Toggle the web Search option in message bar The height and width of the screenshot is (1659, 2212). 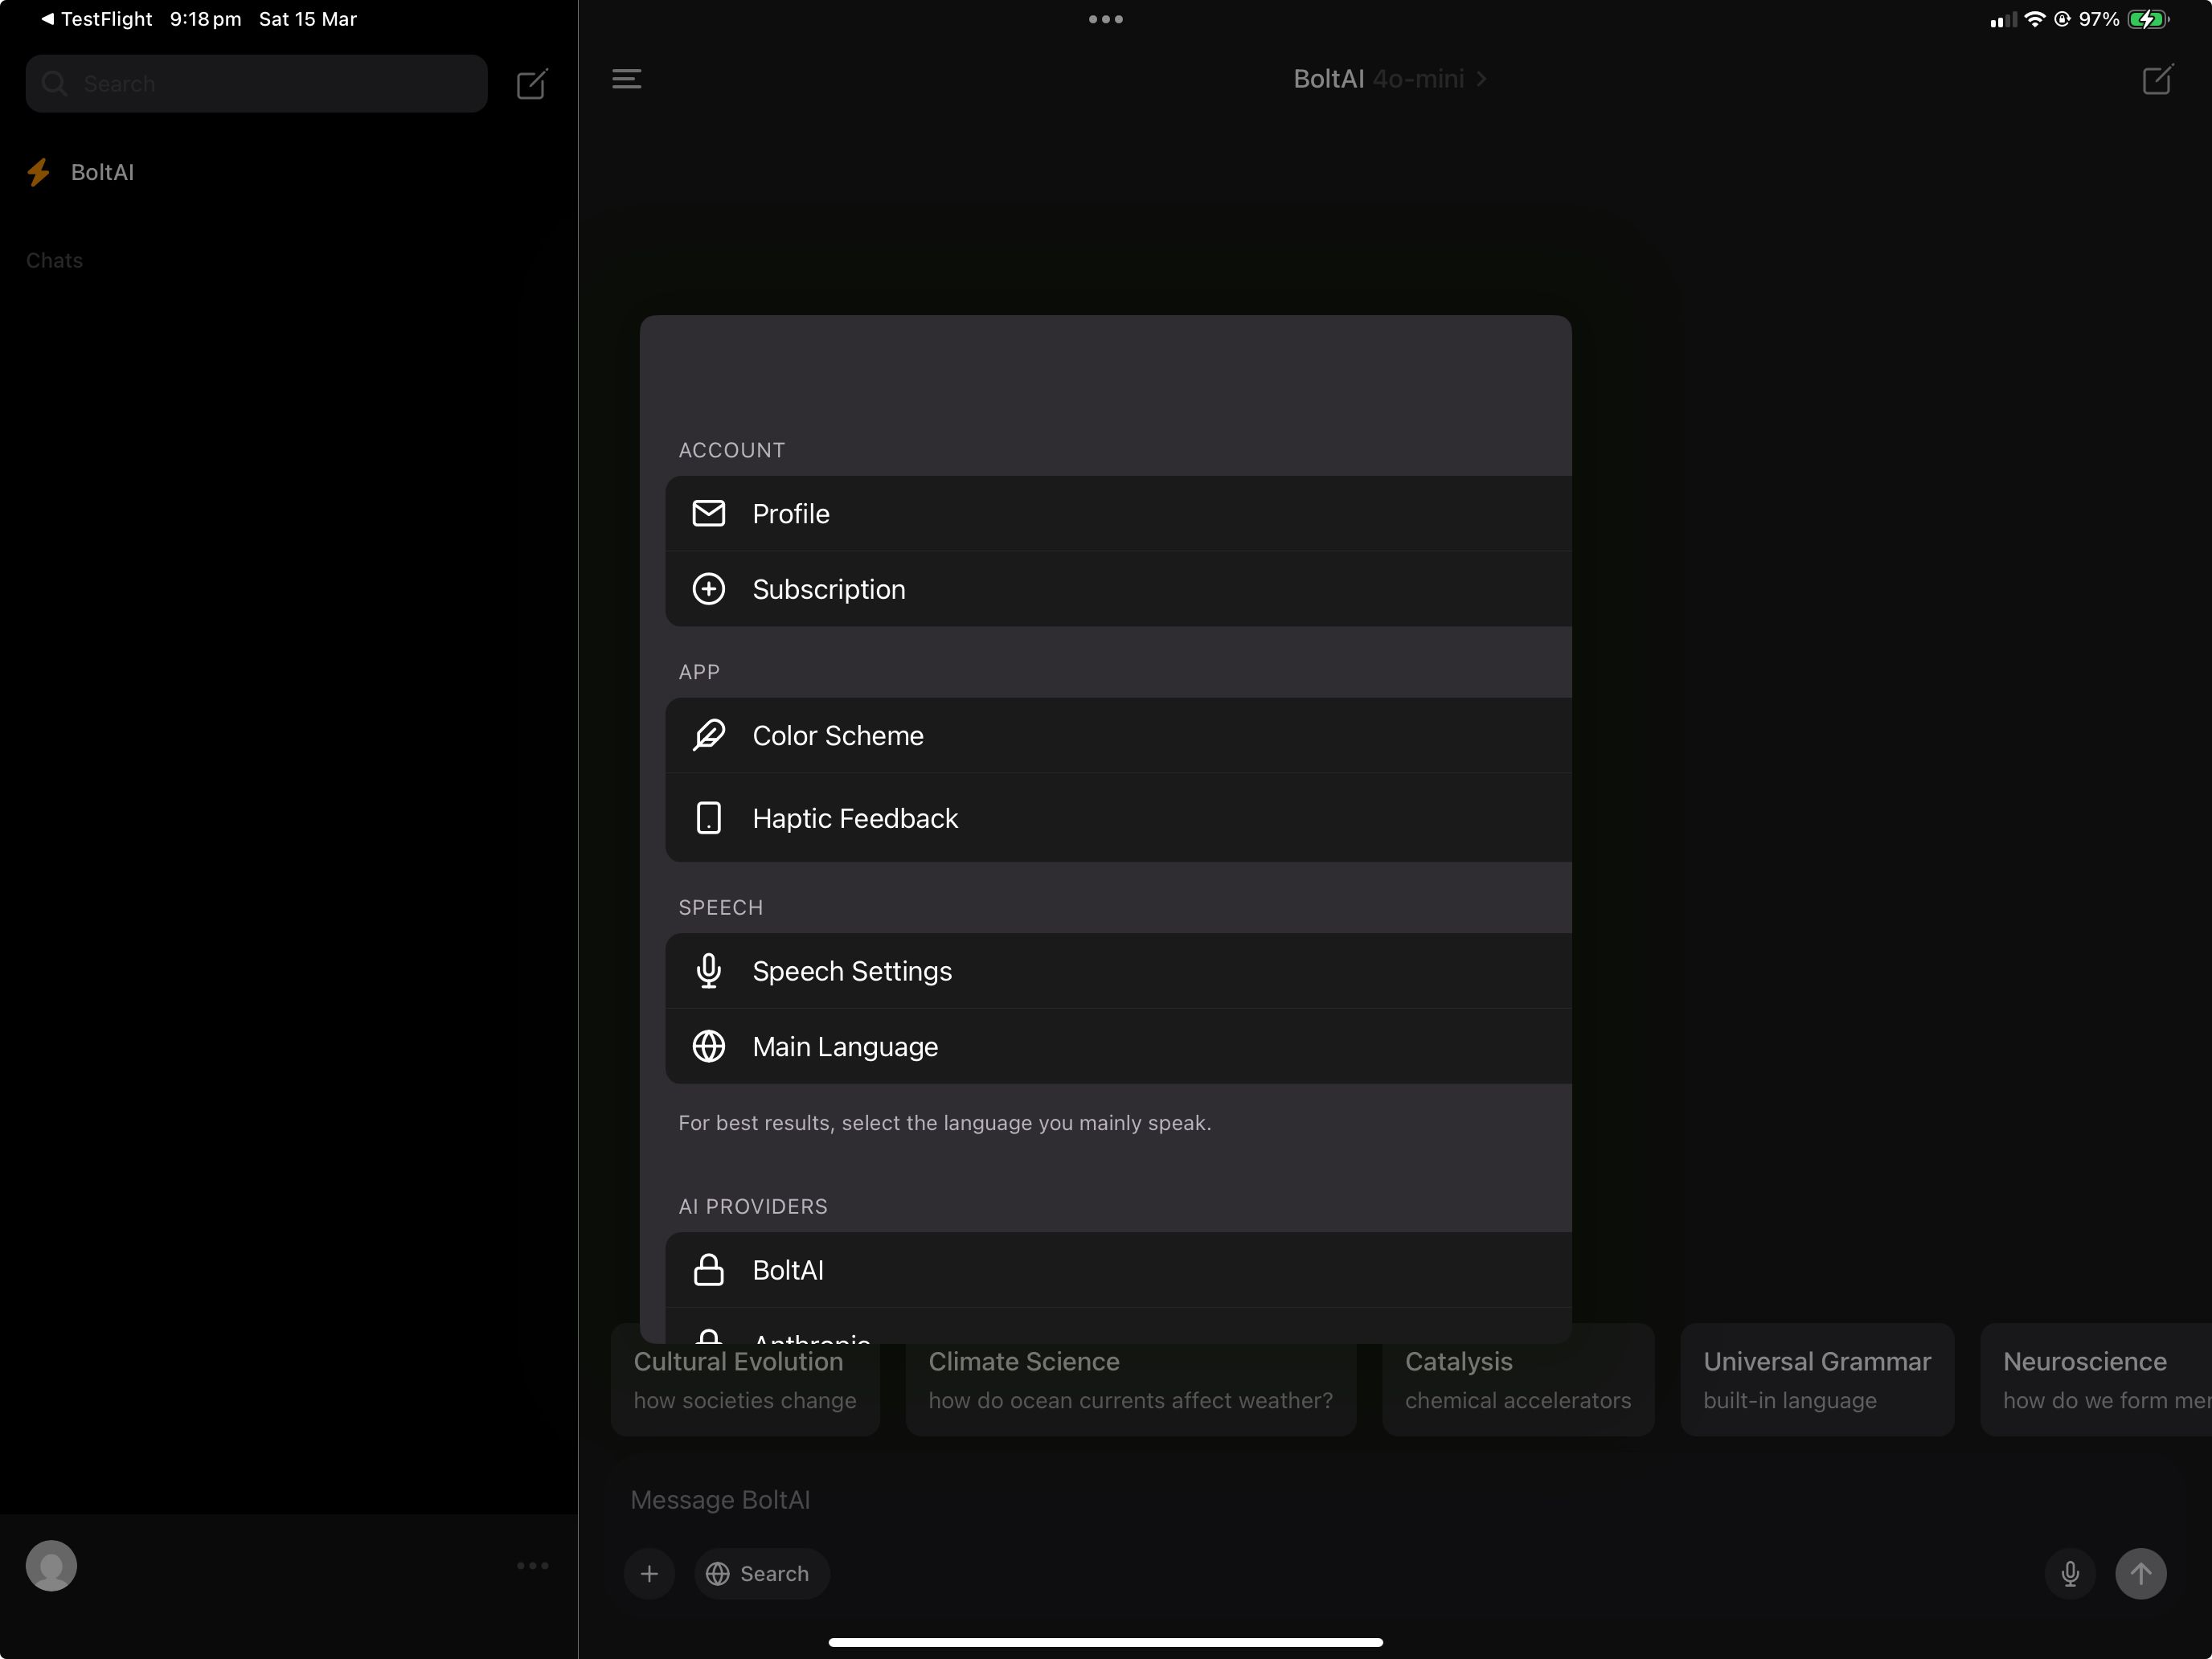coord(761,1574)
